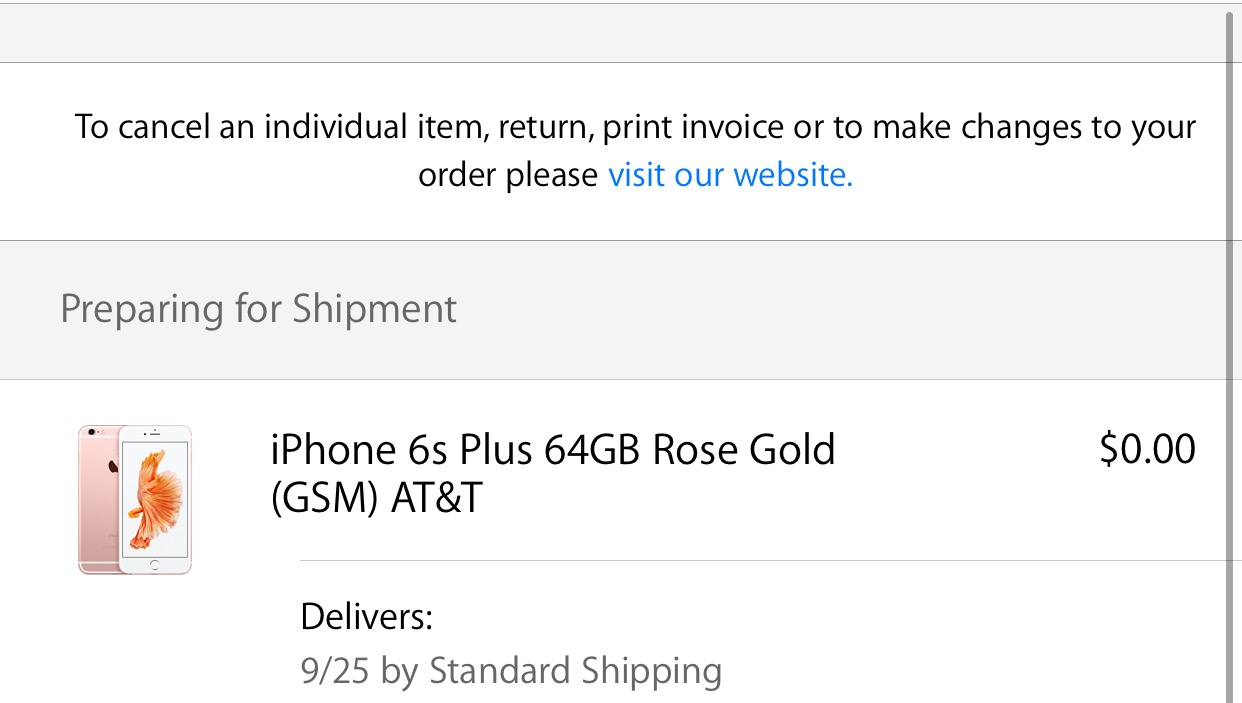
Task: Click the "Rose Gold" color name in title
Action: pos(744,450)
